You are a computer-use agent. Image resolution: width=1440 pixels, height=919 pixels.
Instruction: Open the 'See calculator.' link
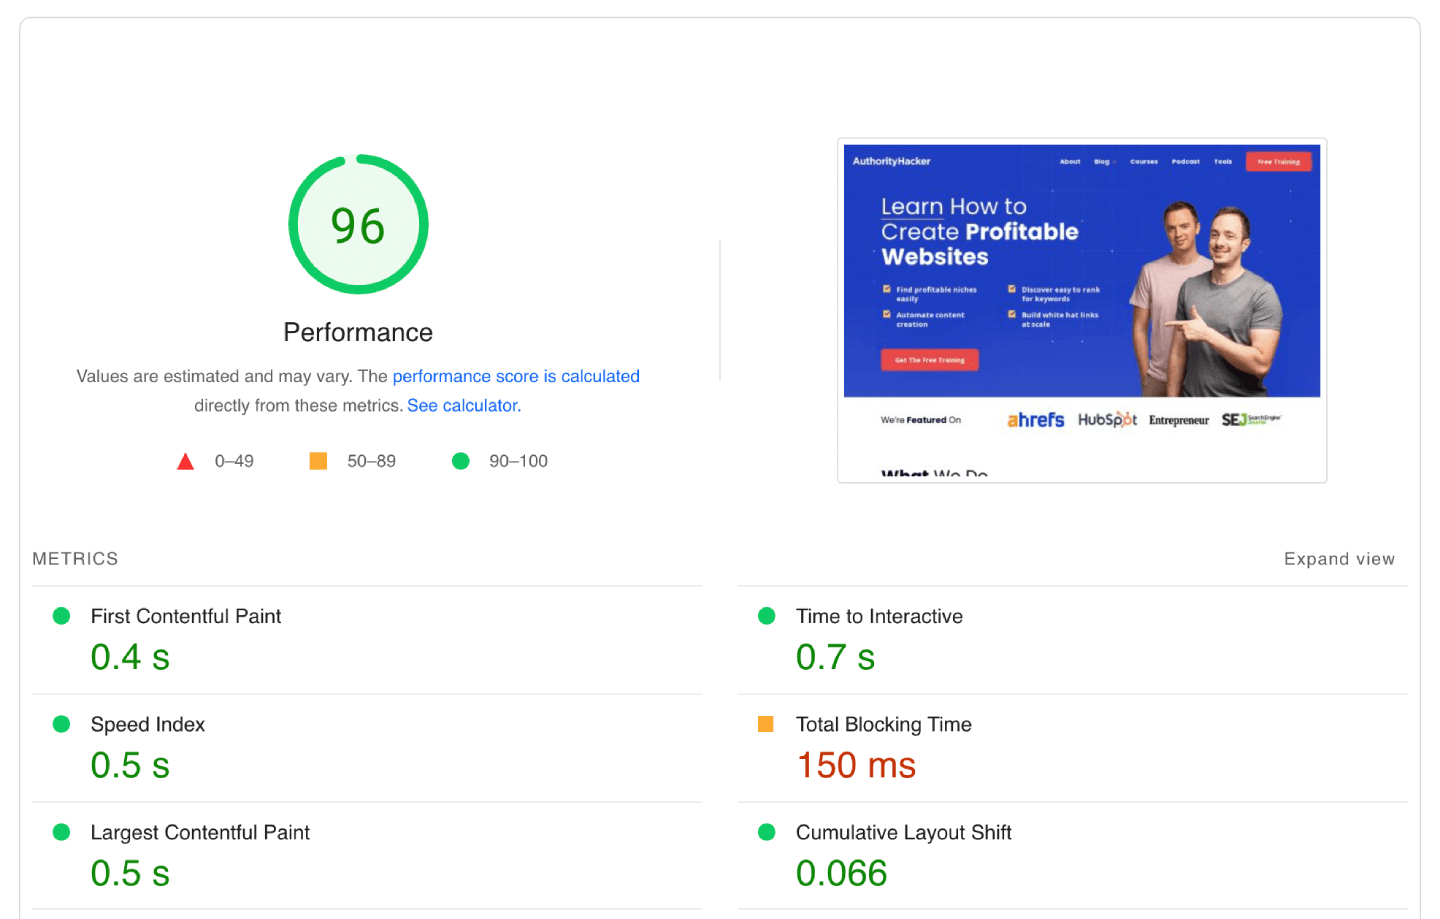(464, 405)
